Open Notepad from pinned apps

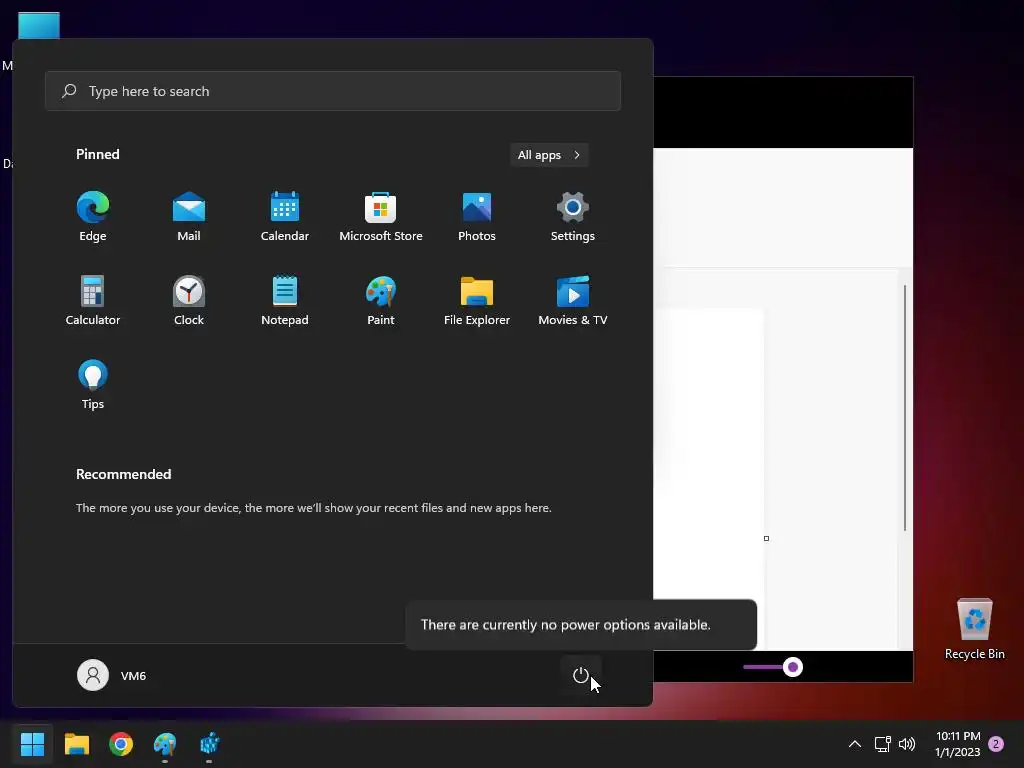(x=285, y=300)
